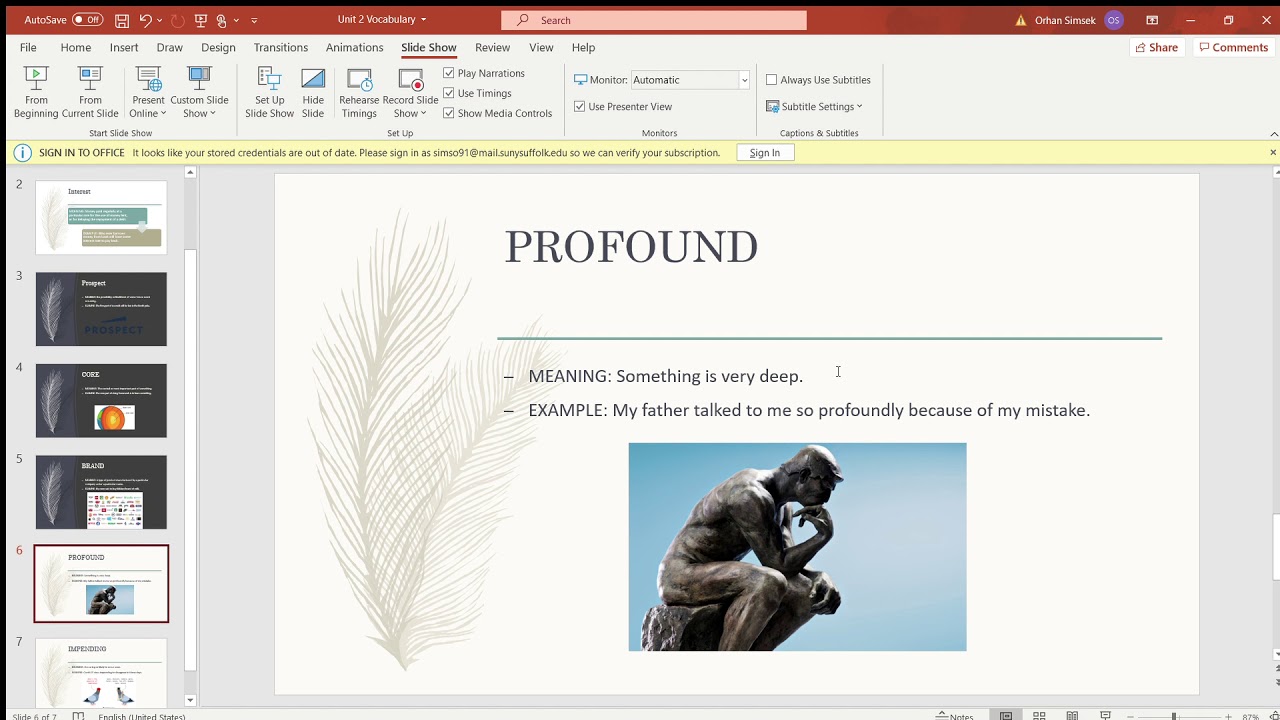This screenshot has width=1280, height=720.
Task: Click the PROFOUND slide title text
Action: (x=631, y=247)
